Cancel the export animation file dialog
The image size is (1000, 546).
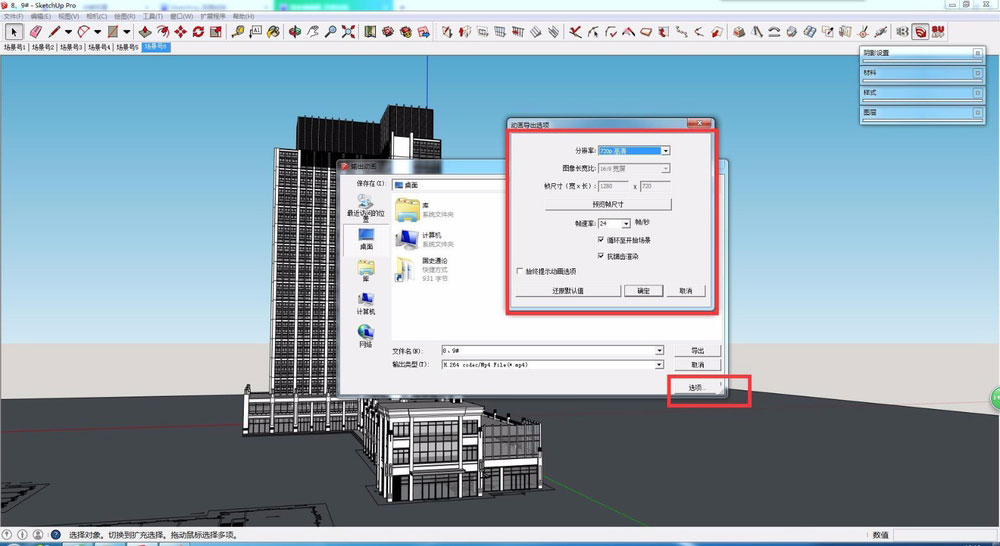[698, 365]
